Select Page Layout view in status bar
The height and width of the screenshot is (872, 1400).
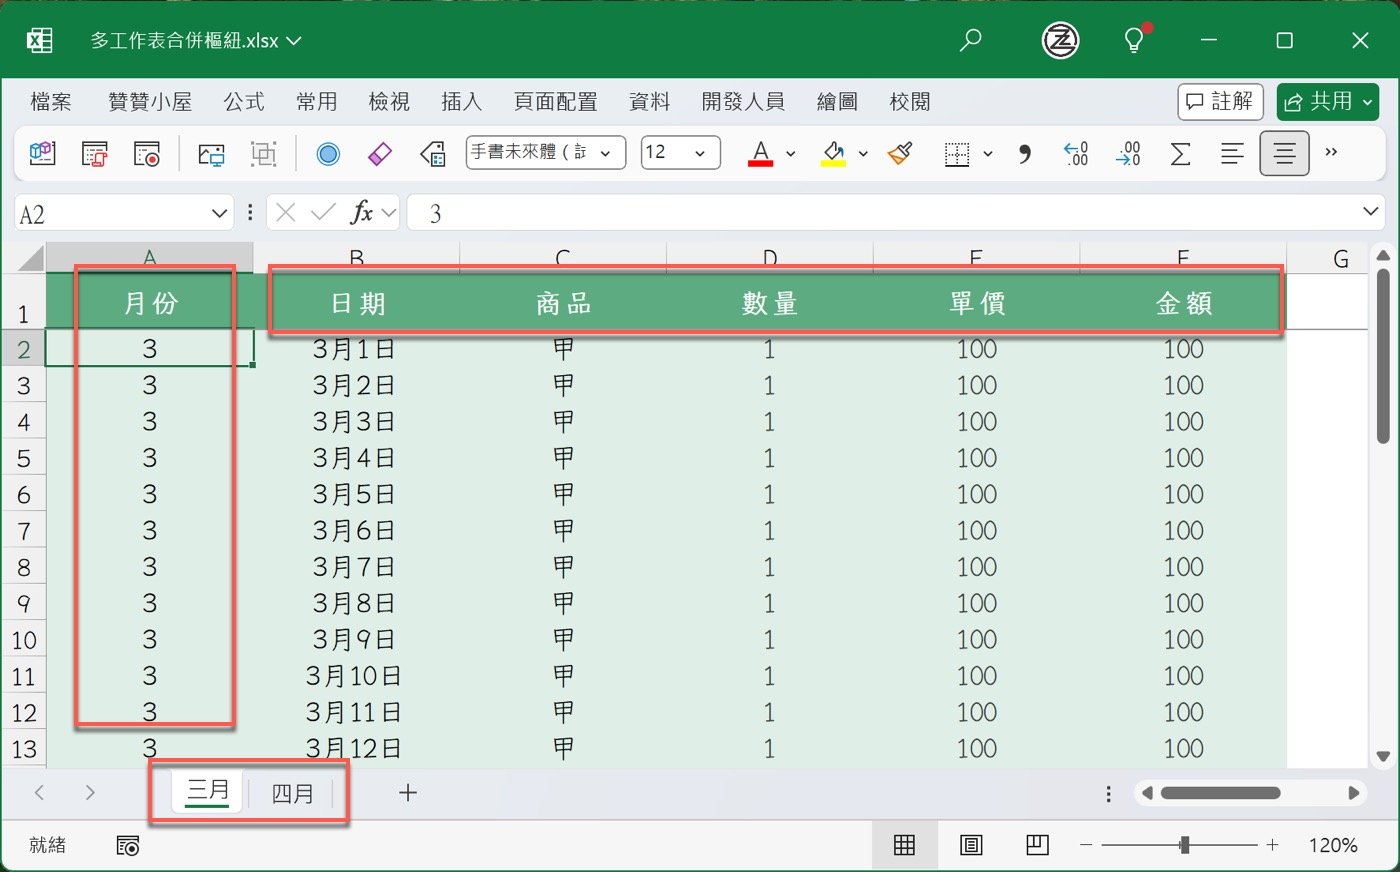[971, 845]
